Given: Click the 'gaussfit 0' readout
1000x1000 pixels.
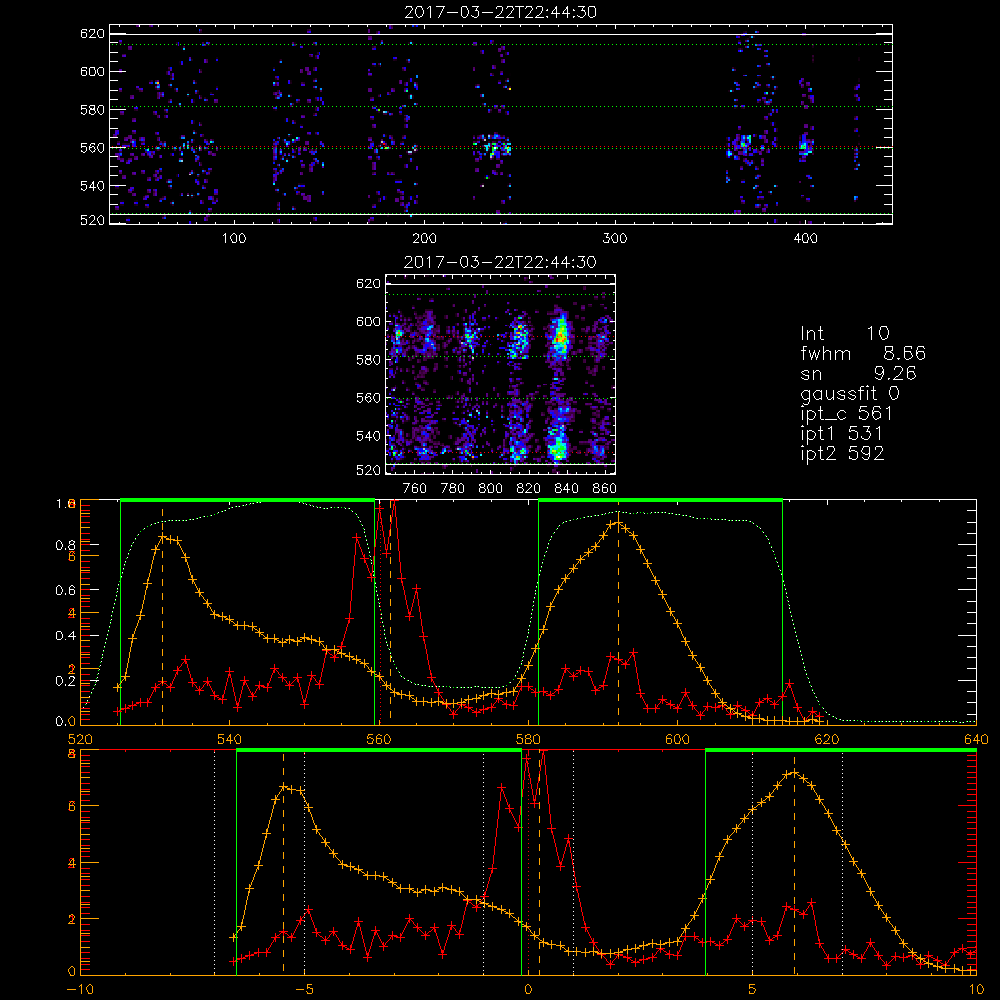Looking at the screenshot, I should 849,393.
